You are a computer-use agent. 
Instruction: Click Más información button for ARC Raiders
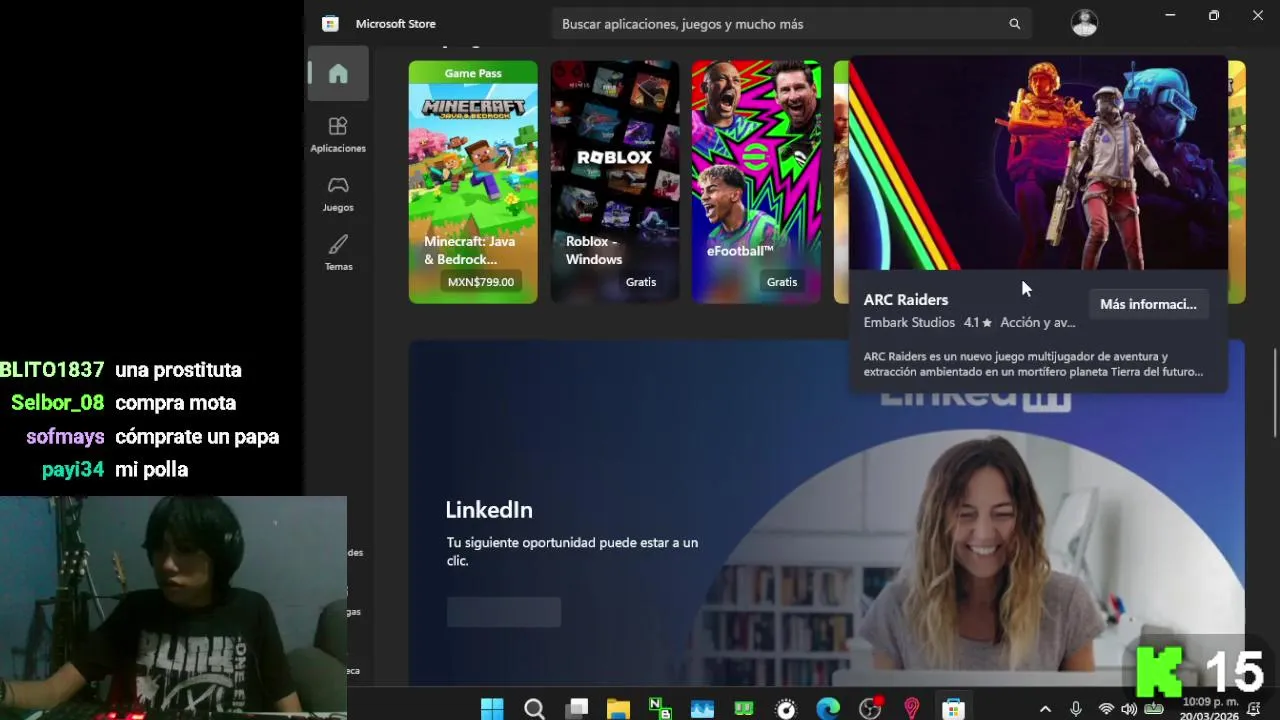point(1148,304)
